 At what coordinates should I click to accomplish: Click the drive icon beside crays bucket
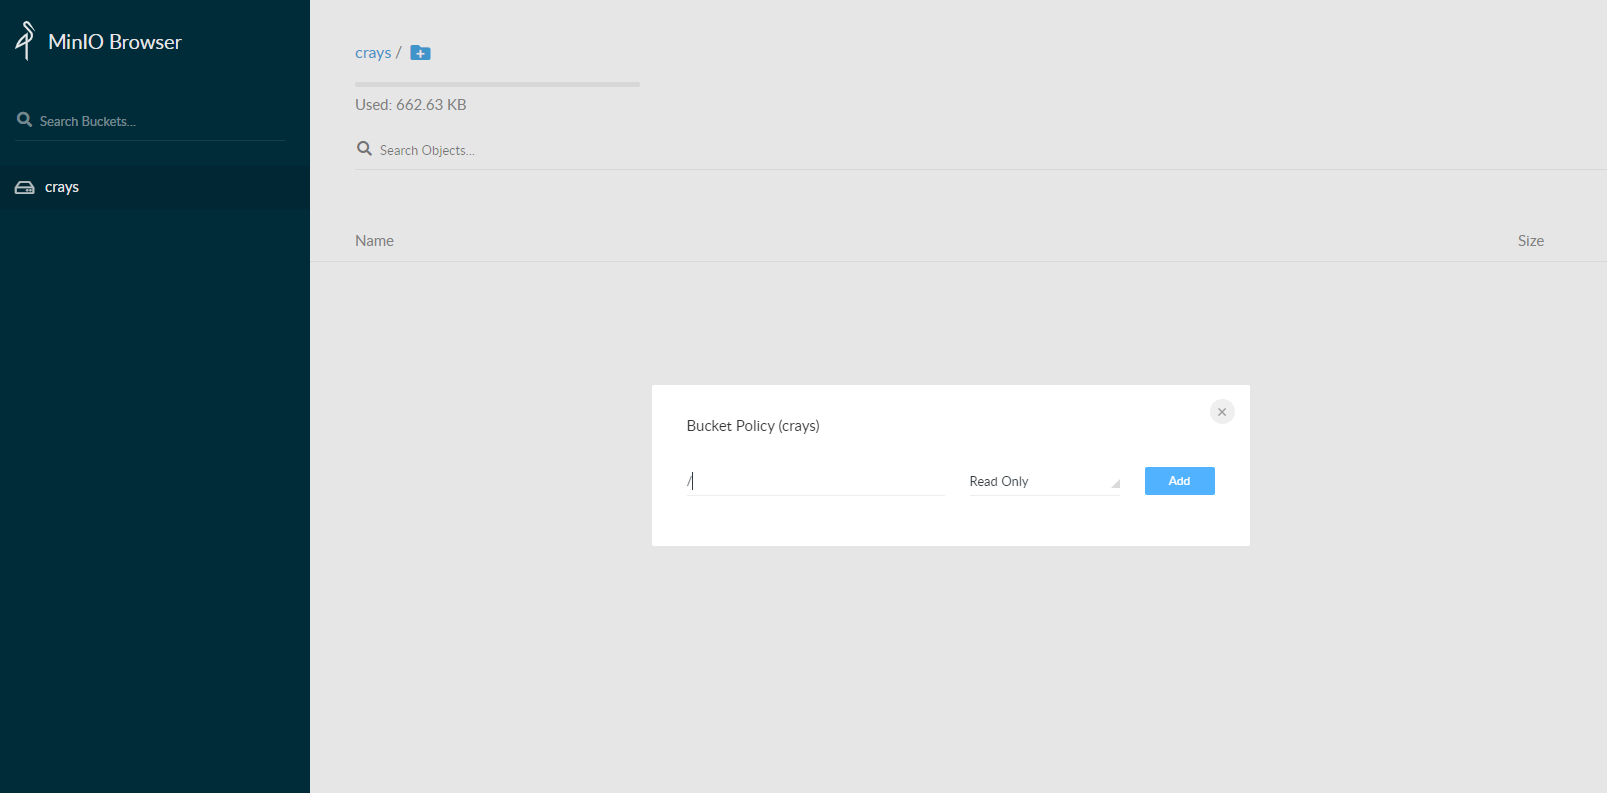point(25,188)
